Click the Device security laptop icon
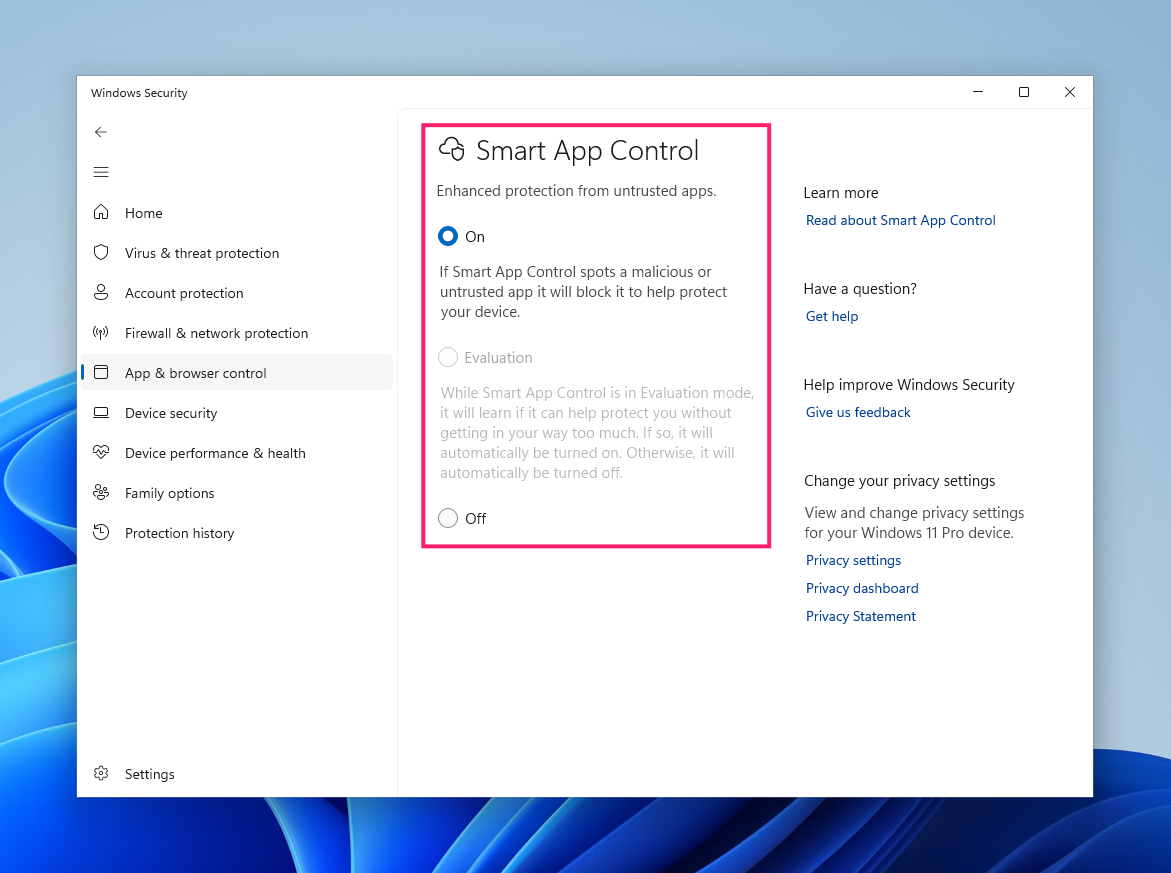 click(101, 412)
